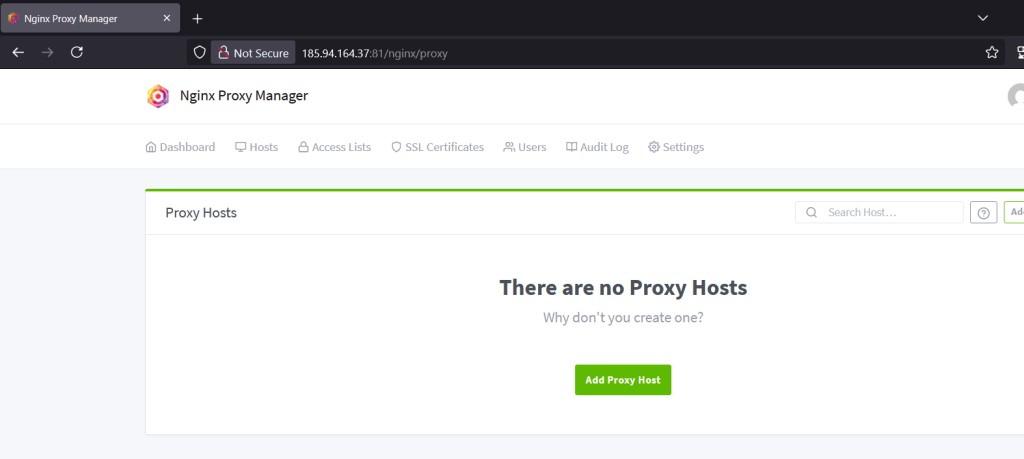This screenshot has height=459, width=1024.
Task: Select the Nginx Proxy Manager browser tab
Action: coord(90,18)
